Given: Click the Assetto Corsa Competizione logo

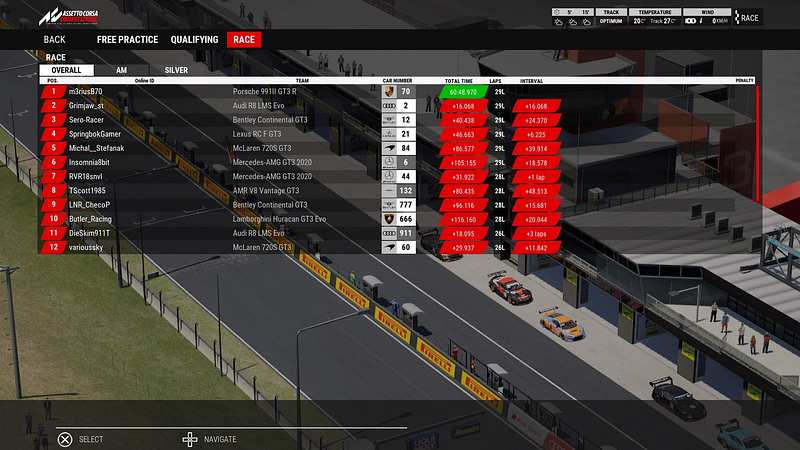Looking at the screenshot, I should pos(68,16).
